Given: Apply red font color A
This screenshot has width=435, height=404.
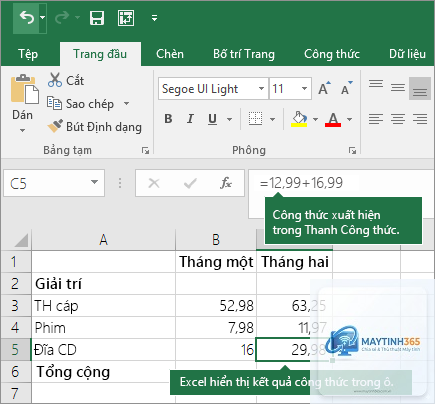Looking at the screenshot, I should click(x=333, y=119).
